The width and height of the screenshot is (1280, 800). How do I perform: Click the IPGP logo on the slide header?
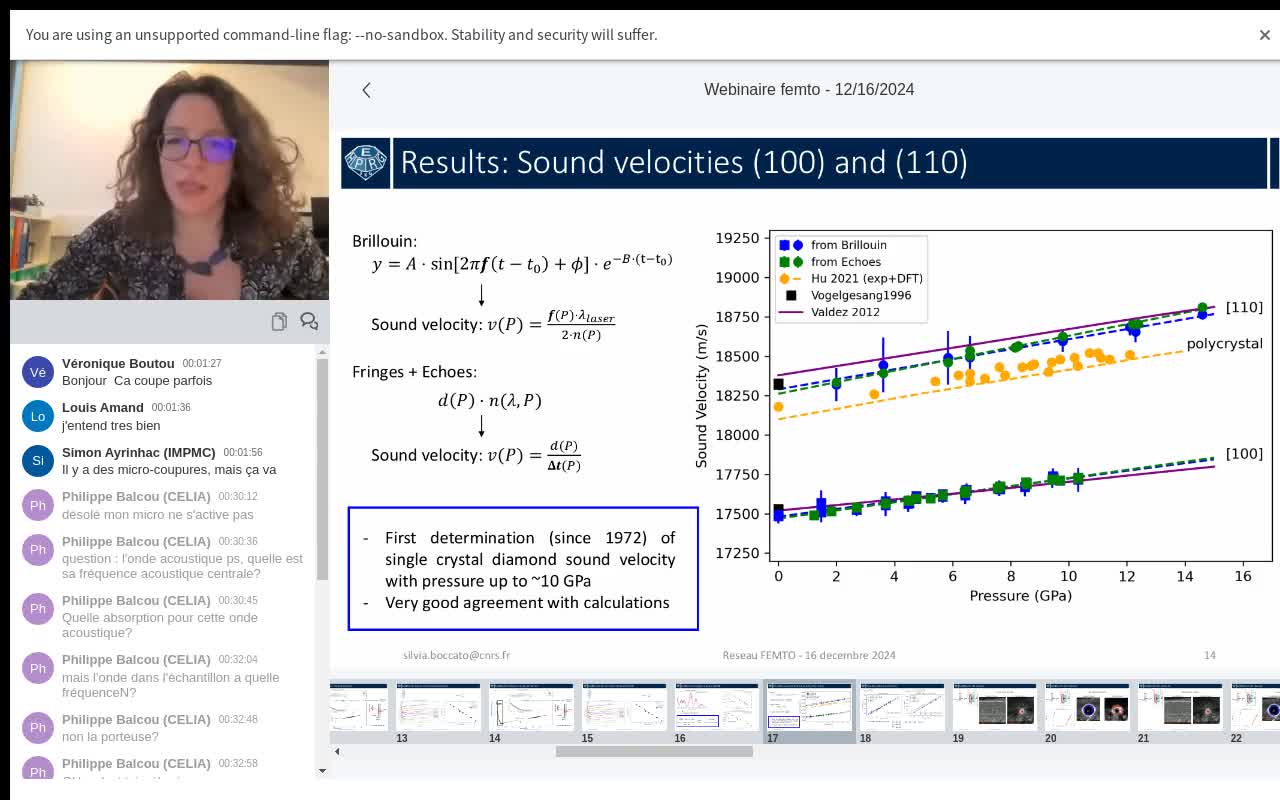(365, 162)
